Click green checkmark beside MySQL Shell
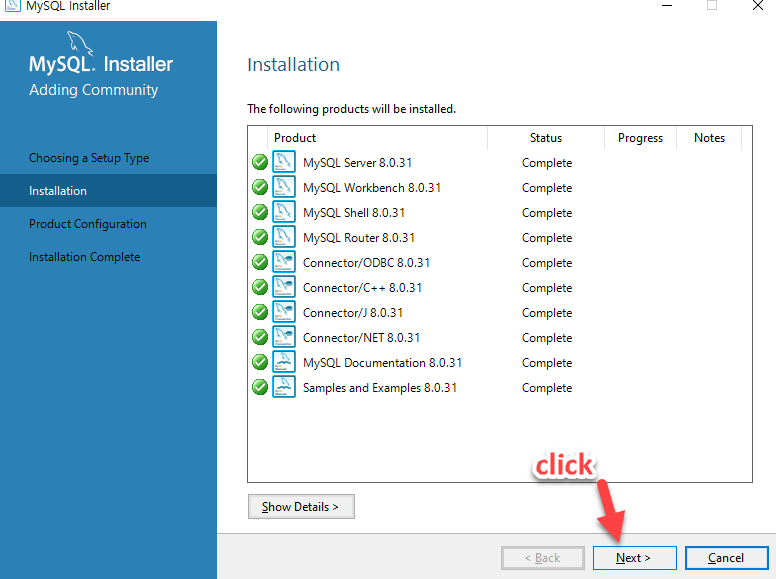The image size is (776, 579). point(260,212)
